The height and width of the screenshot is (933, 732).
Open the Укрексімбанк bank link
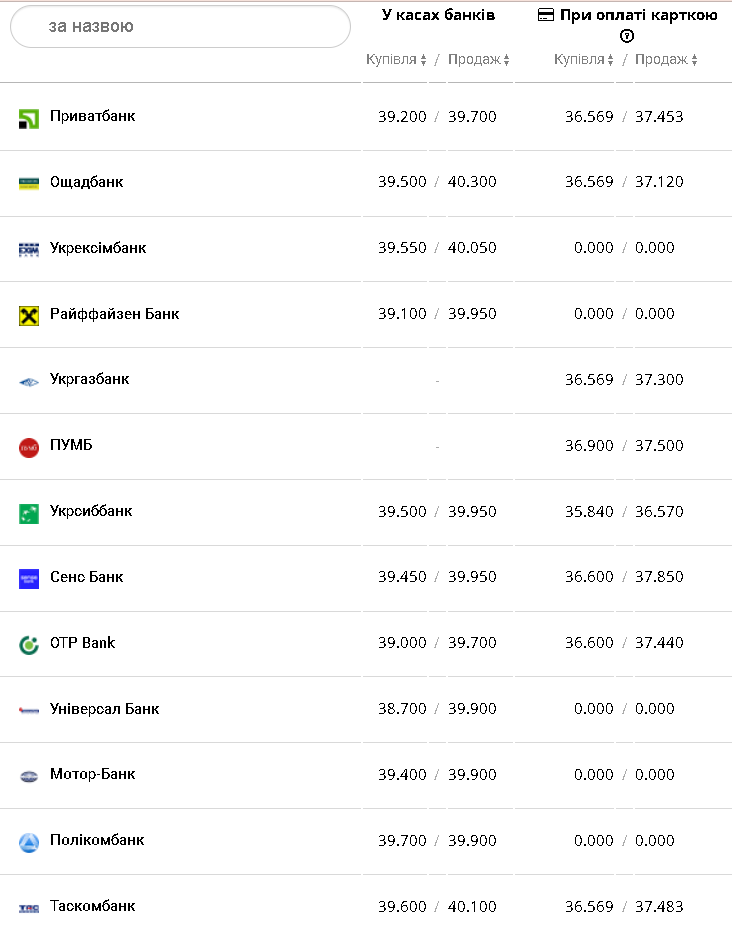pyautogui.click(x=98, y=248)
